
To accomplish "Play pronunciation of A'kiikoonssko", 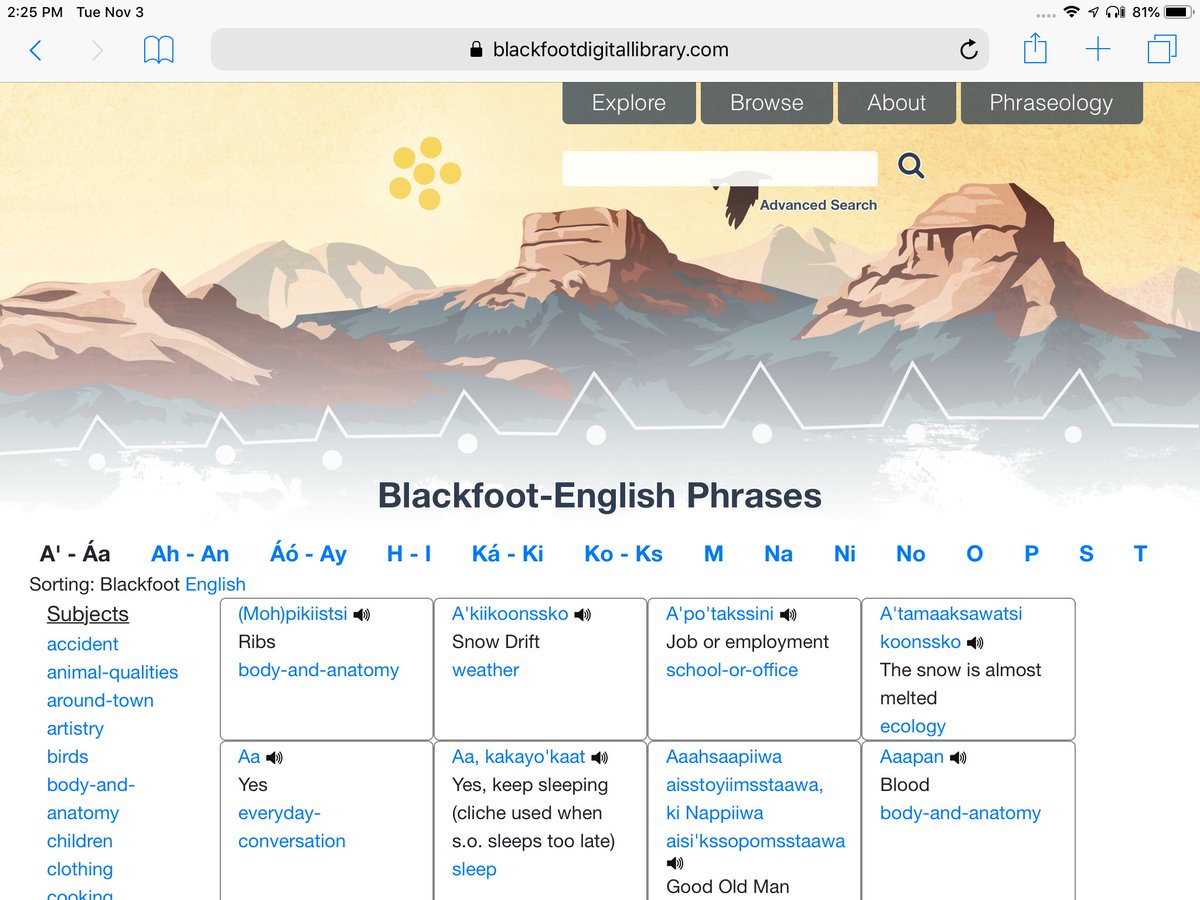I will tap(581, 614).
